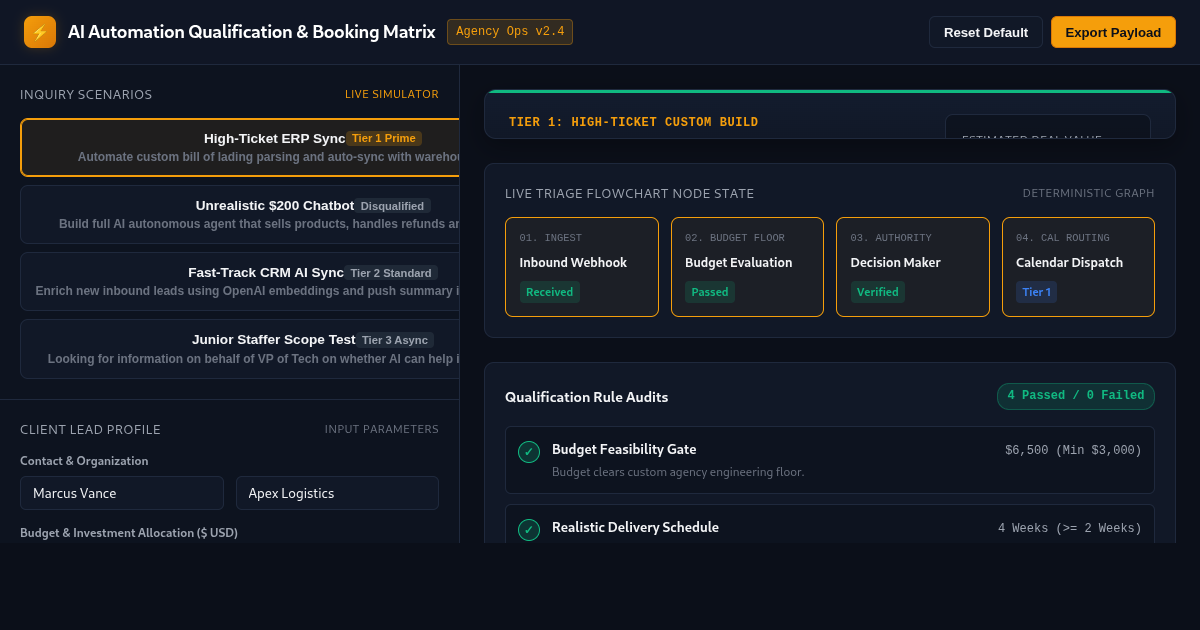Click Export Payload button
Screen dimensions: 1200x630
[1113, 32]
